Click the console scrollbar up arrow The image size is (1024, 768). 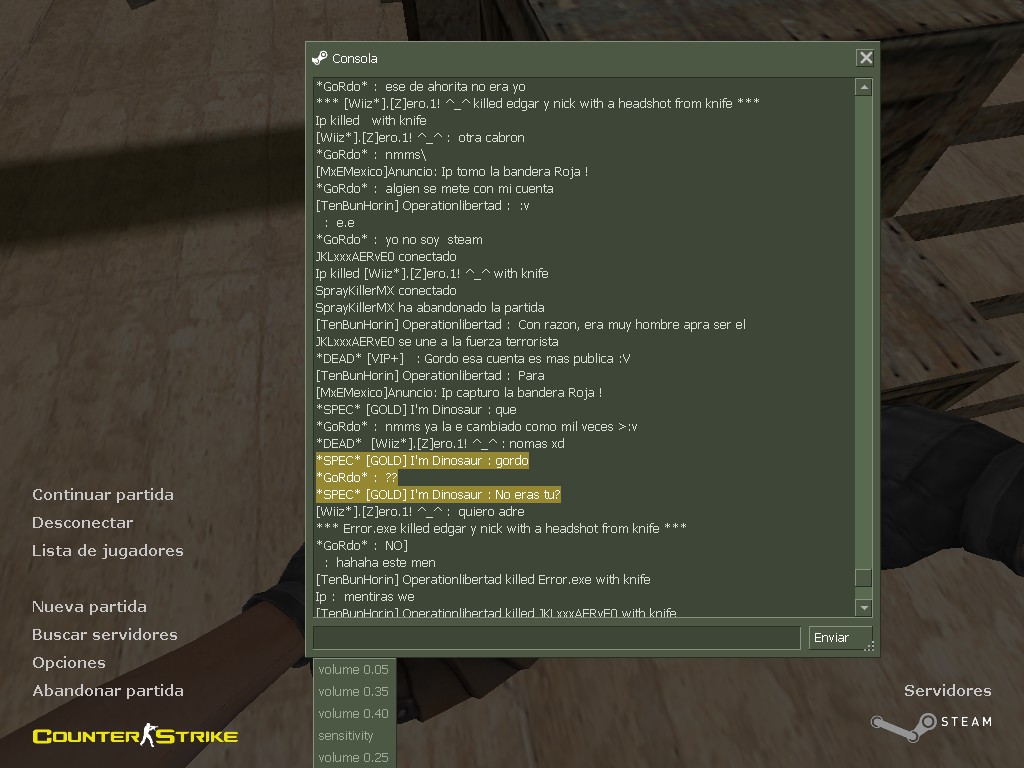point(863,87)
